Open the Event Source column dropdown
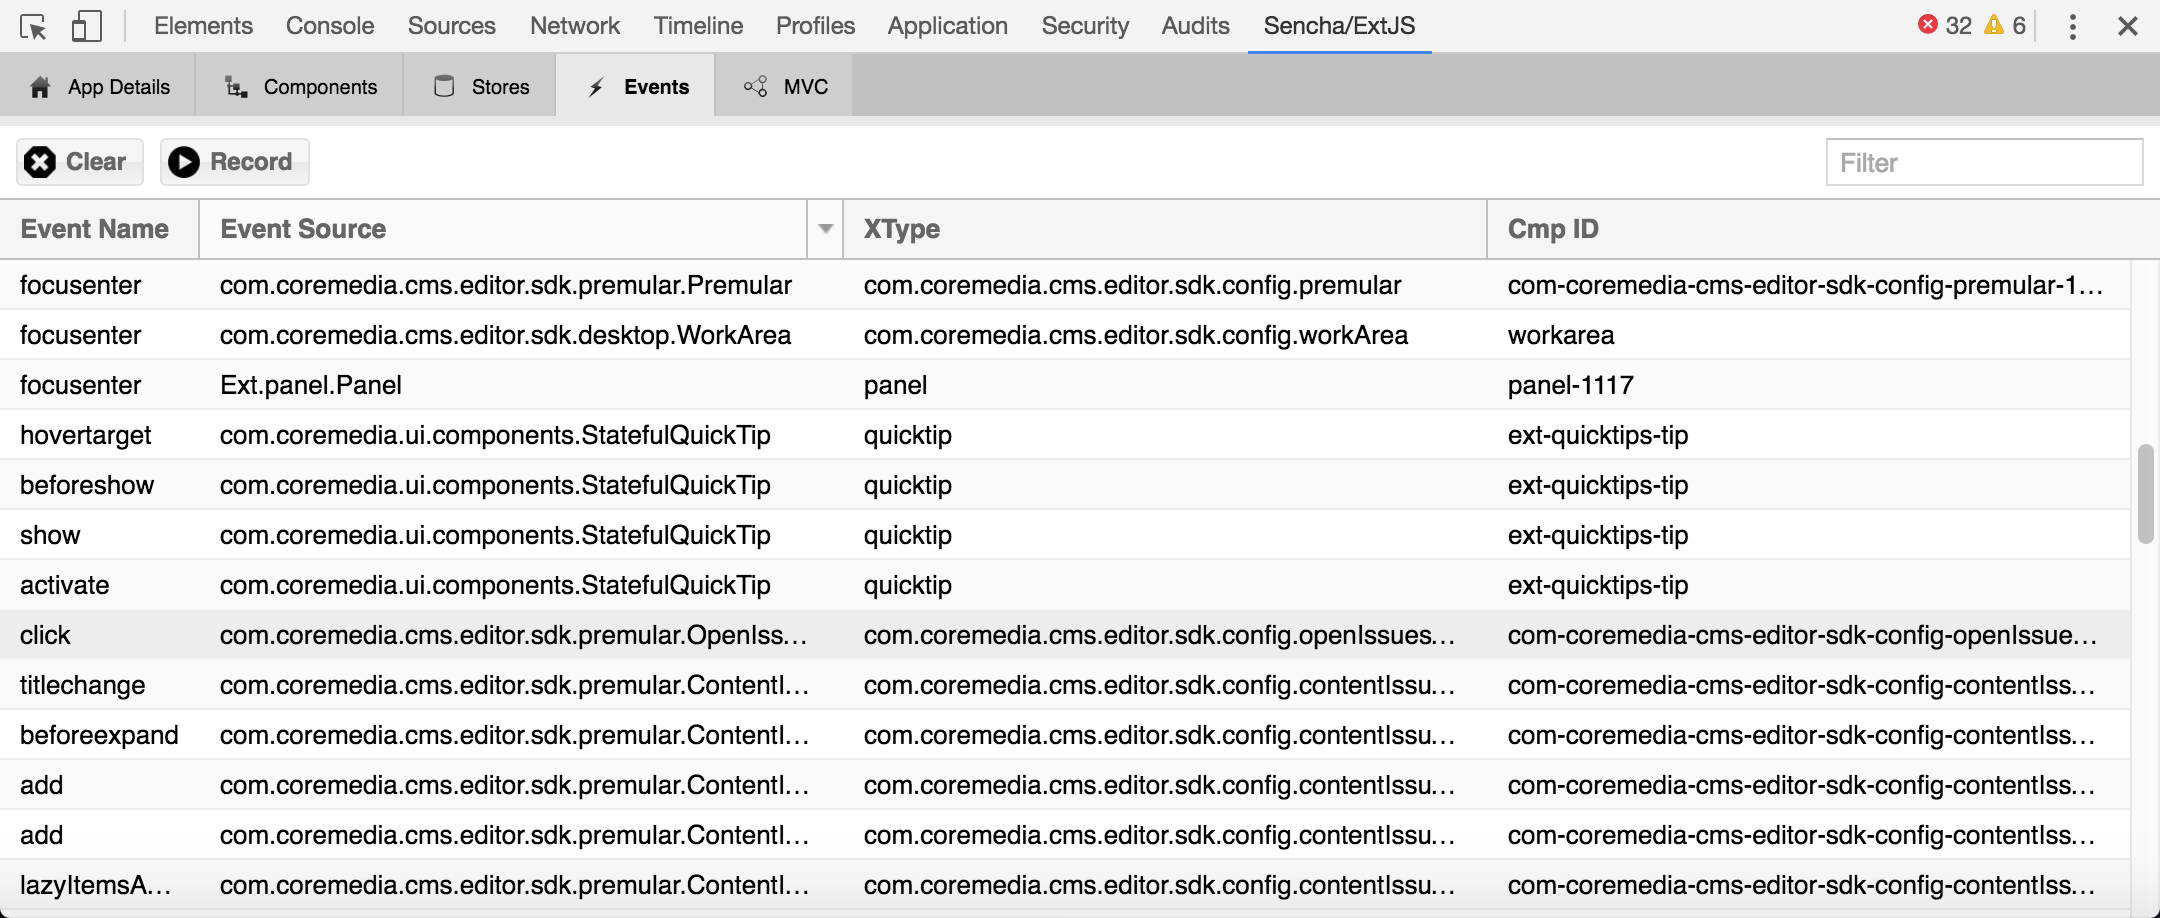Image resolution: width=2160 pixels, height=918 pixels. pos(825,229)
